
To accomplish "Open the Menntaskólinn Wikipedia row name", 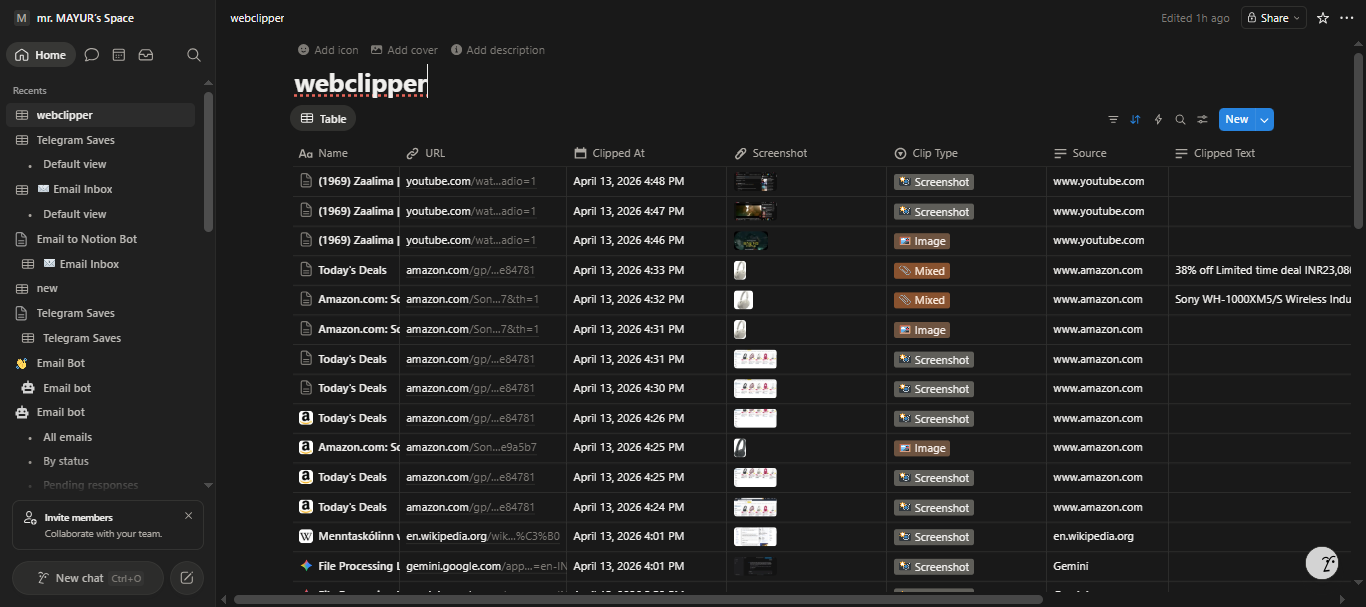I will pyautogui.click(x=358, y=537).
